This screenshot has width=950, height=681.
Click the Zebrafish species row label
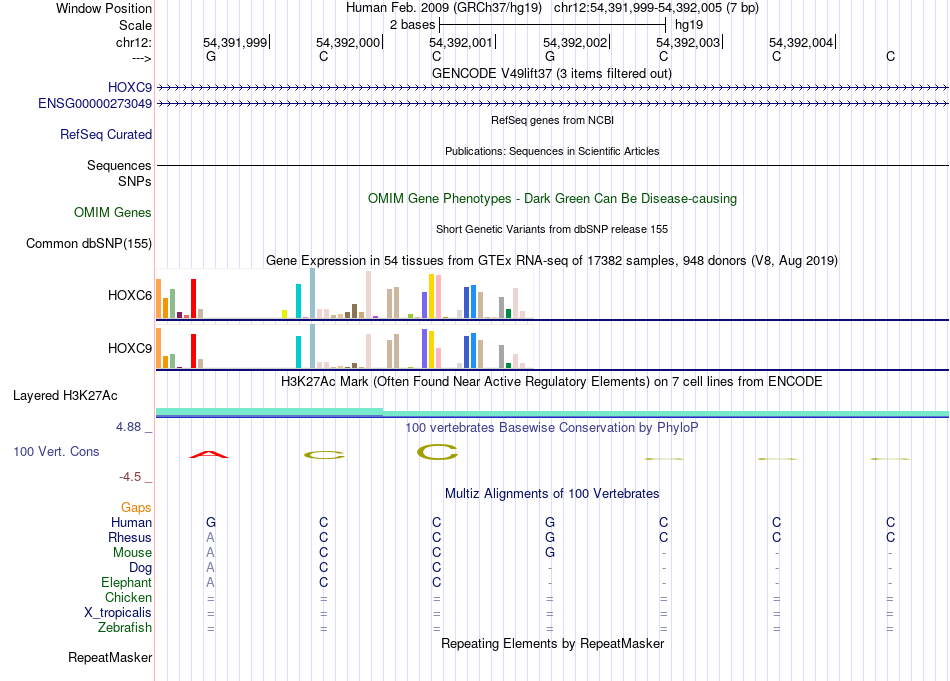point(125,627)
